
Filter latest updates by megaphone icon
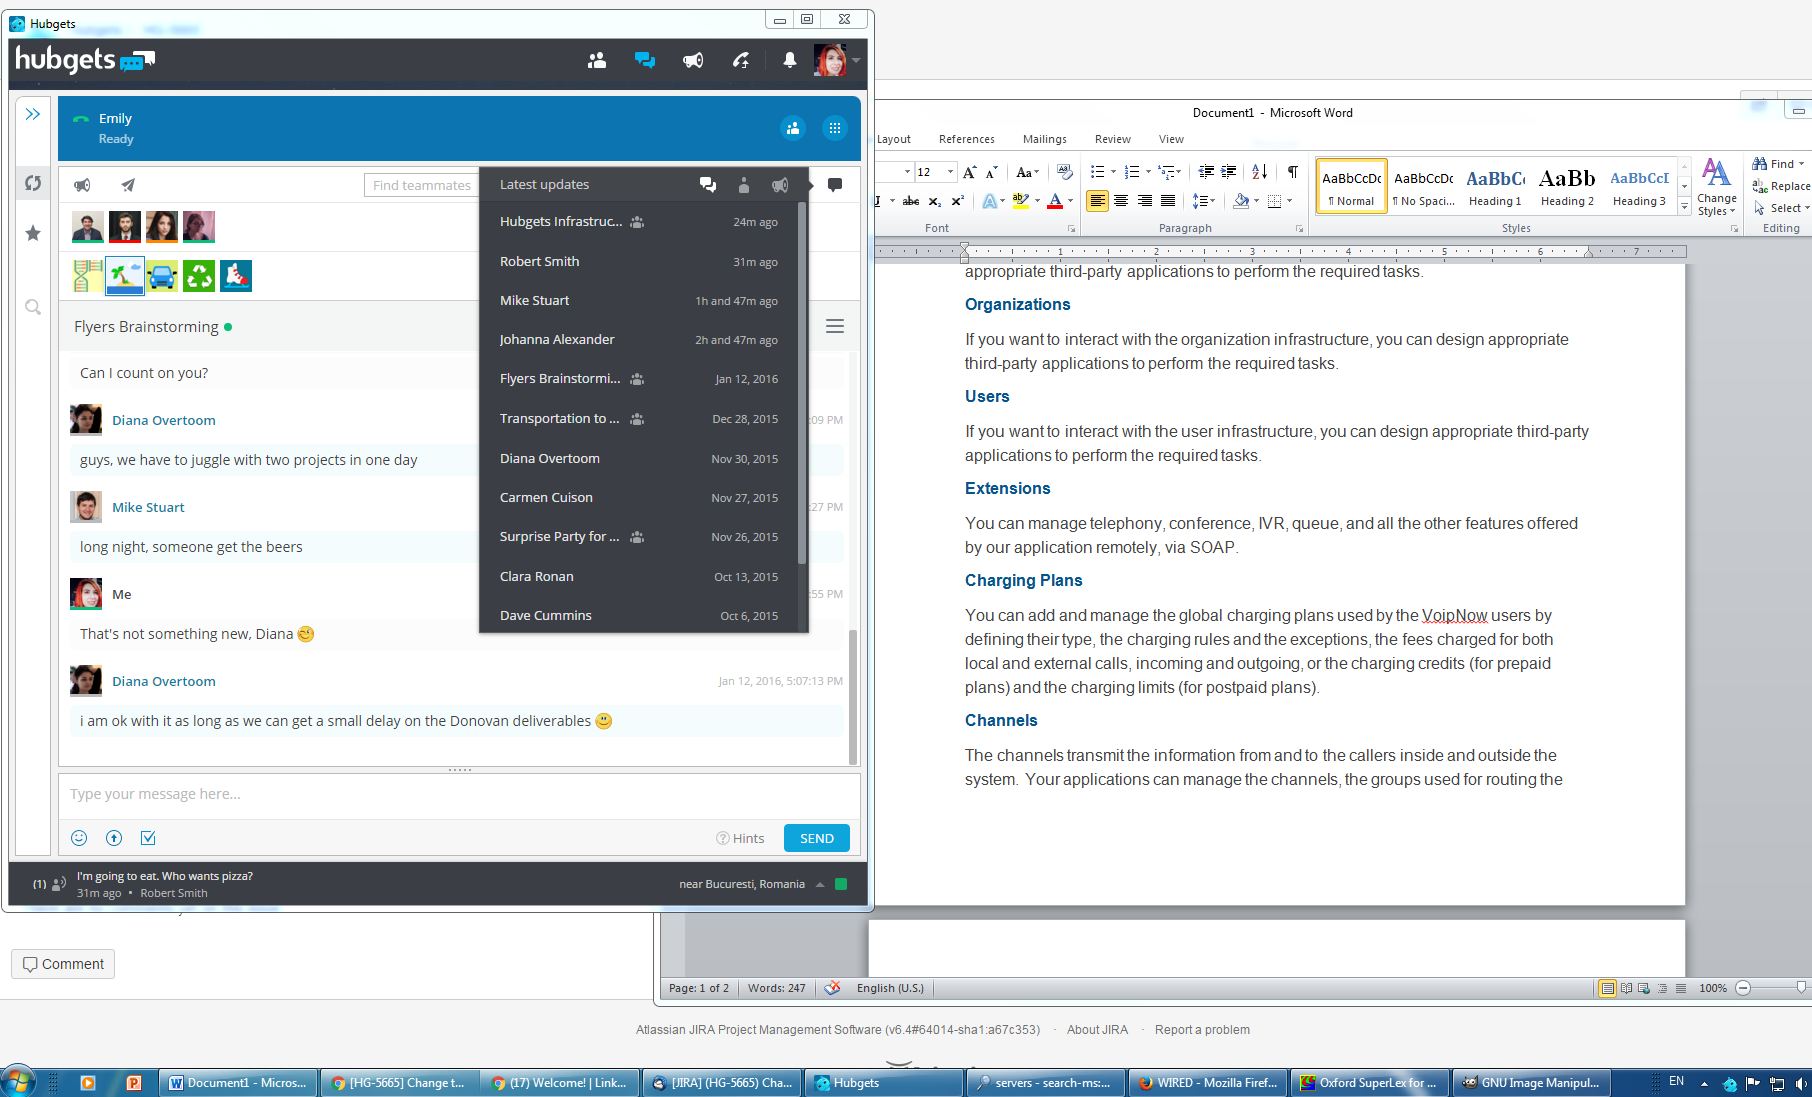coord(780,184)
